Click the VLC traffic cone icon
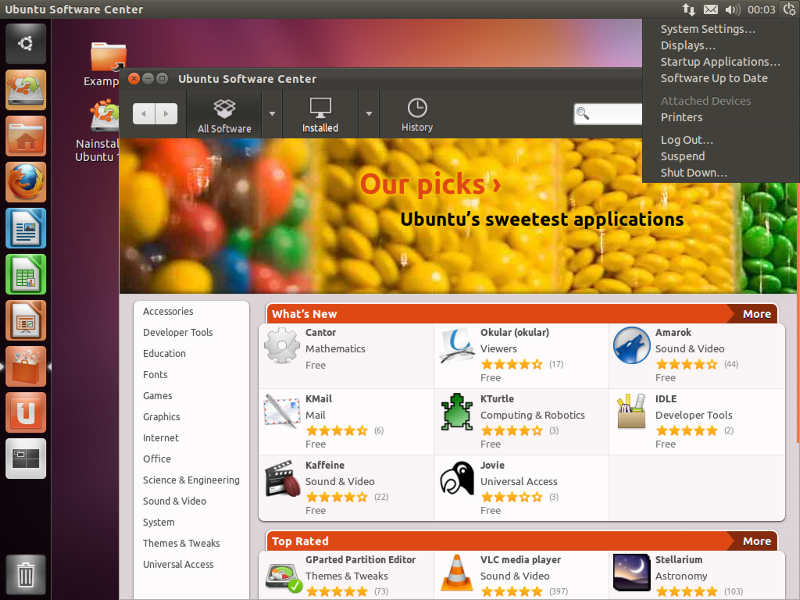This screenshot has width=800, height=600. click(457, 573)
